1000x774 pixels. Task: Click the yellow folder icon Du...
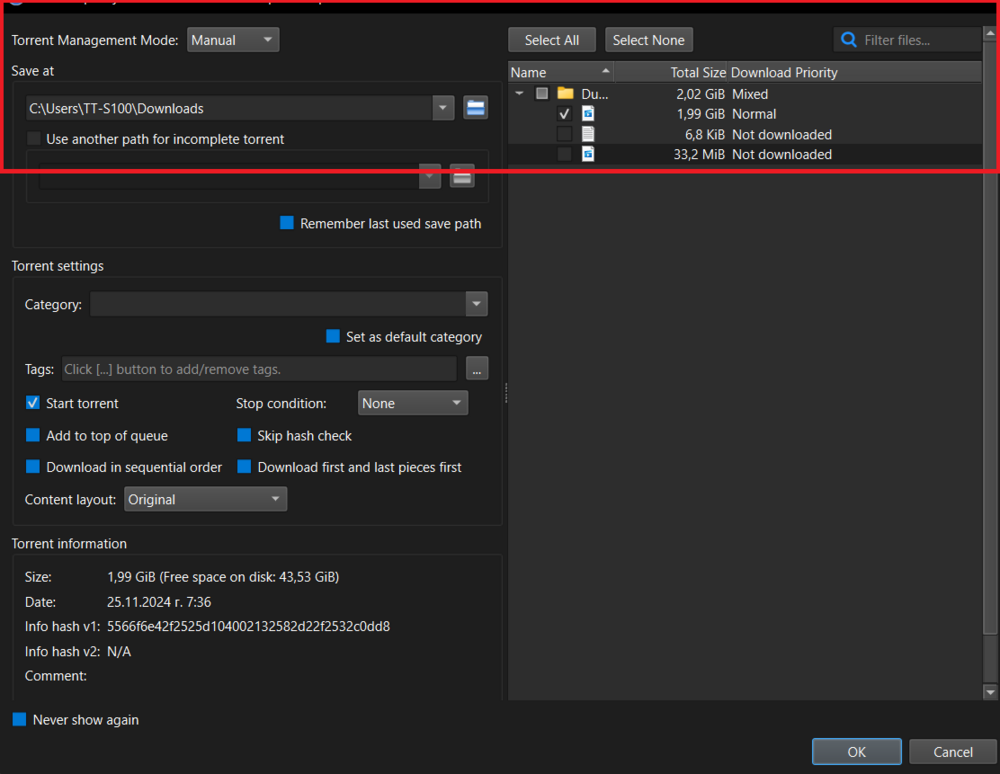pos(565,94)
